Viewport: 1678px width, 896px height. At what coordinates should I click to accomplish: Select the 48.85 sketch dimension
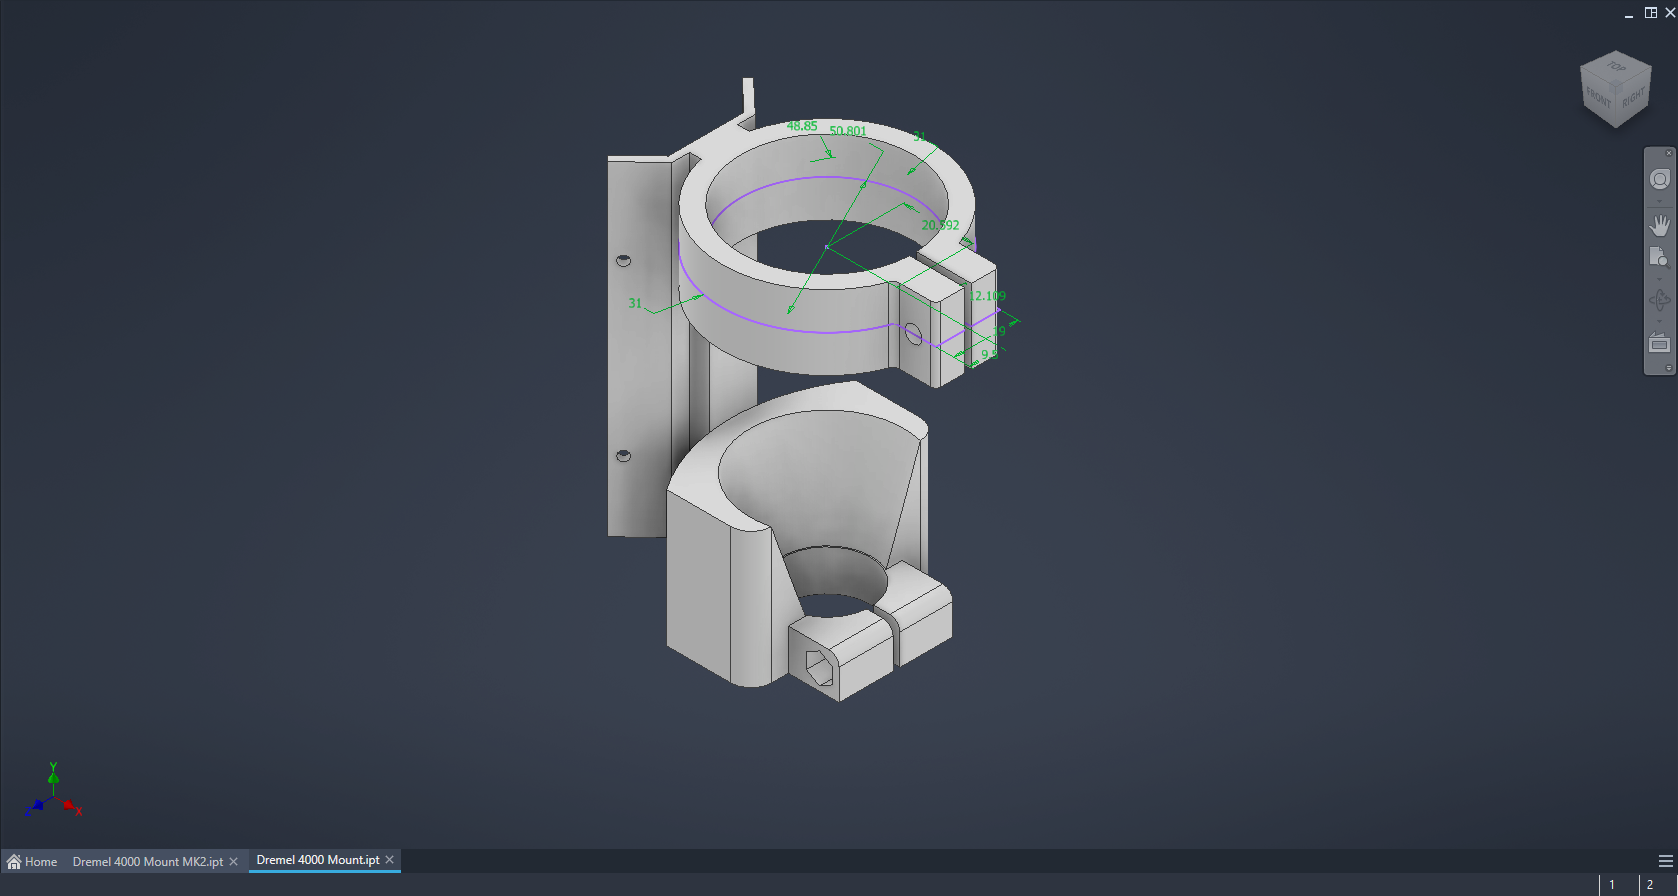pyautogui.click(x=801, y=126)
